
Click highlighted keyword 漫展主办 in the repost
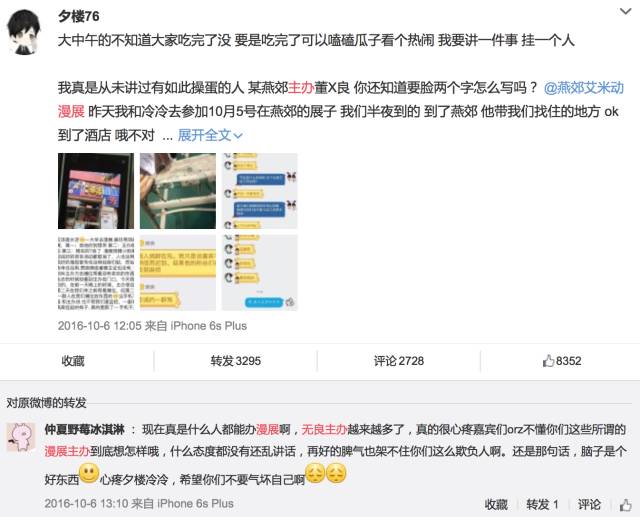(67, 451)
